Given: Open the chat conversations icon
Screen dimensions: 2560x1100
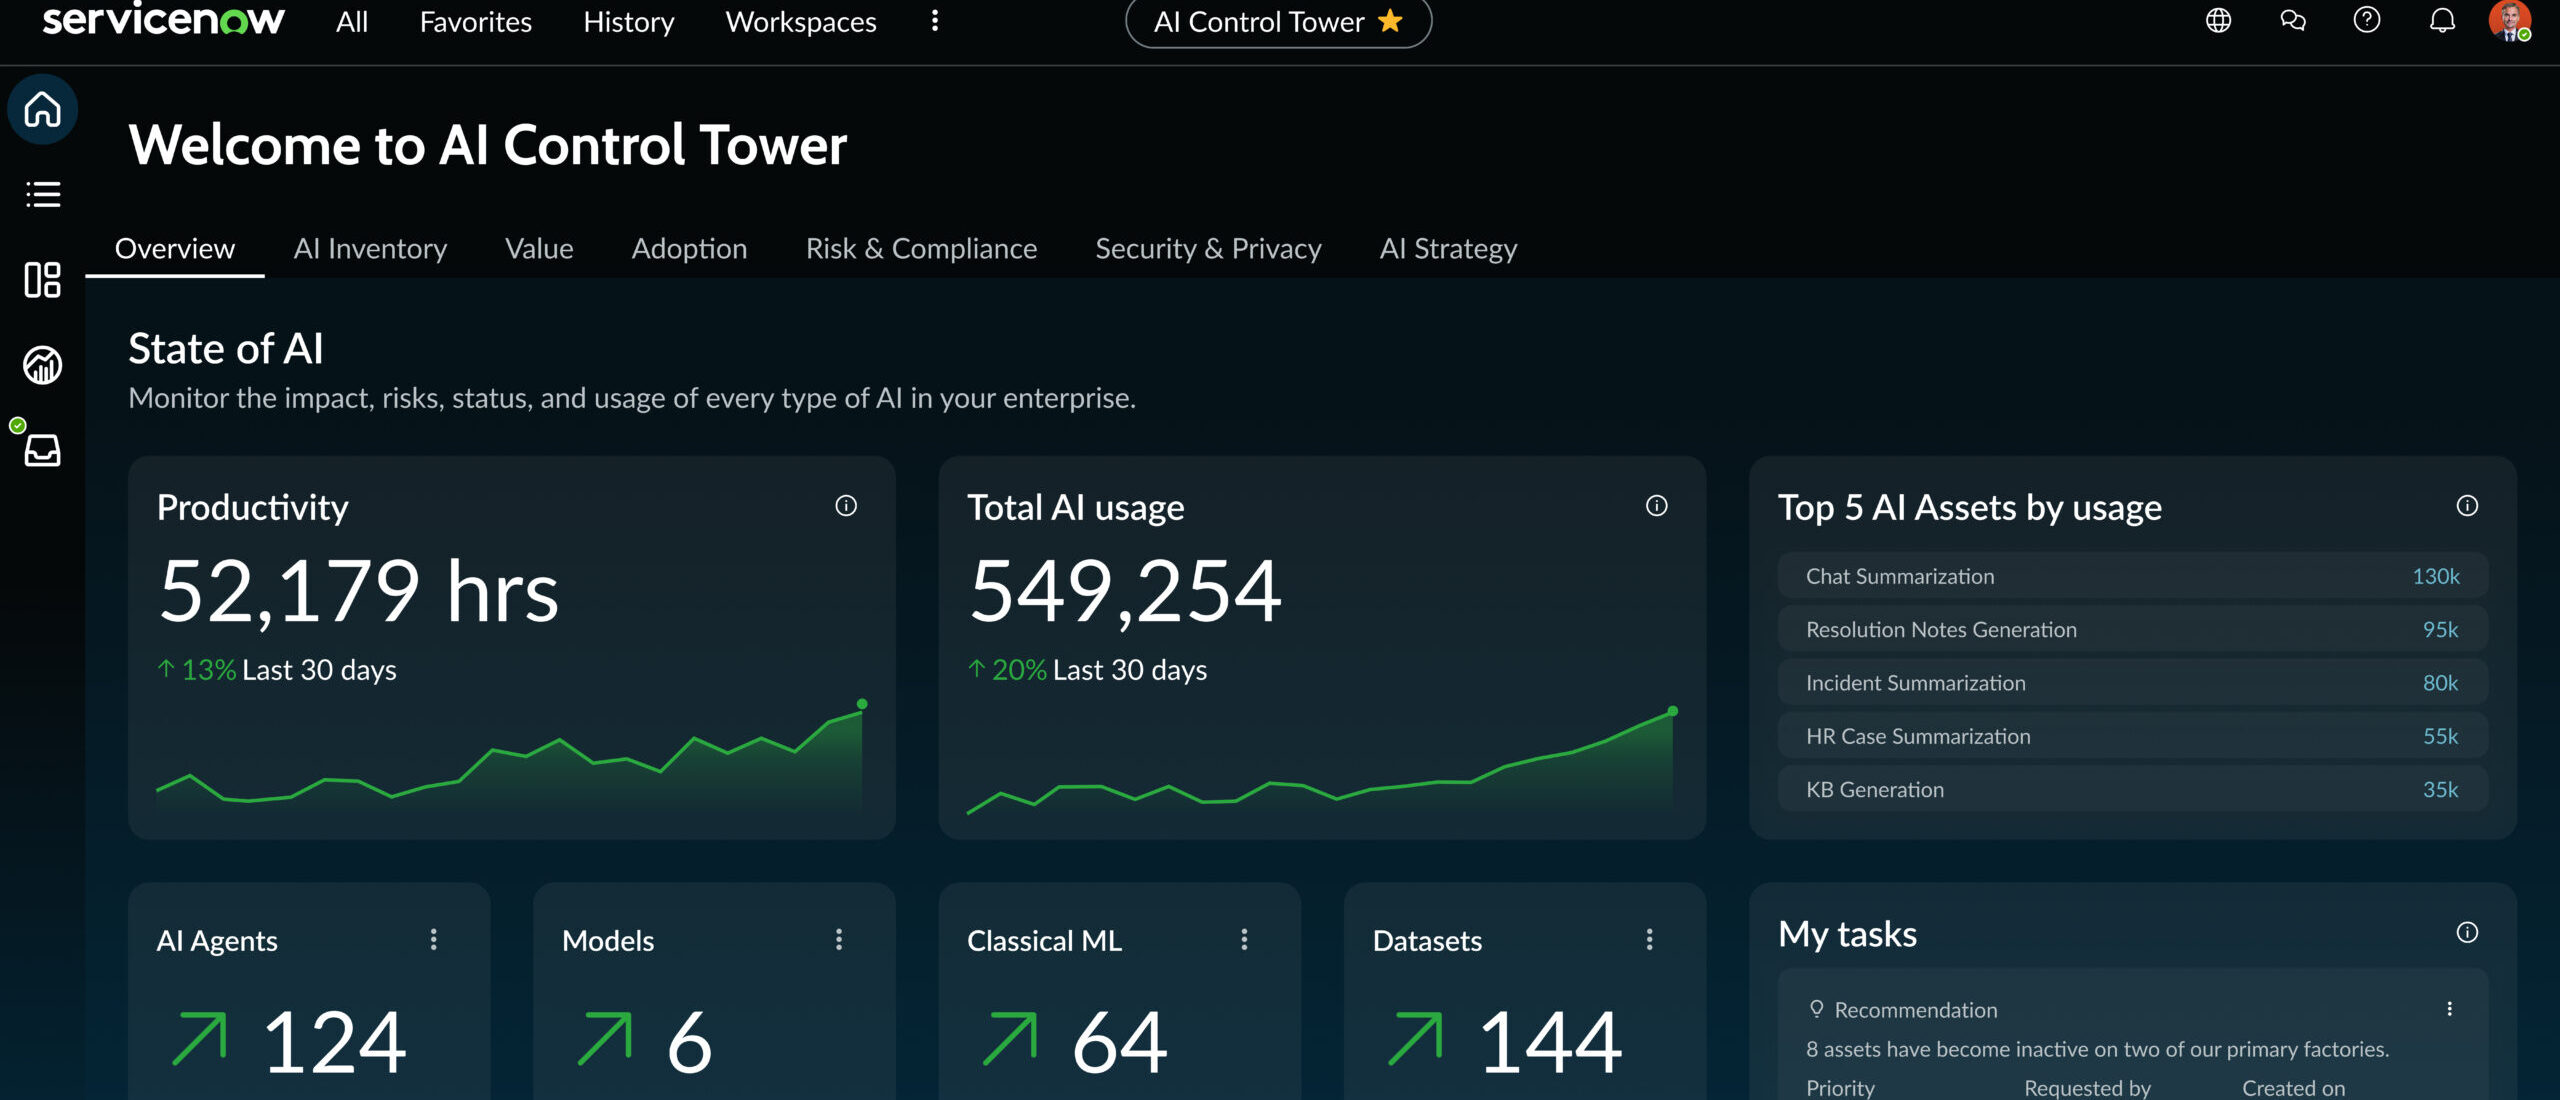Looking at the screenshot, I should (2293, 20).
